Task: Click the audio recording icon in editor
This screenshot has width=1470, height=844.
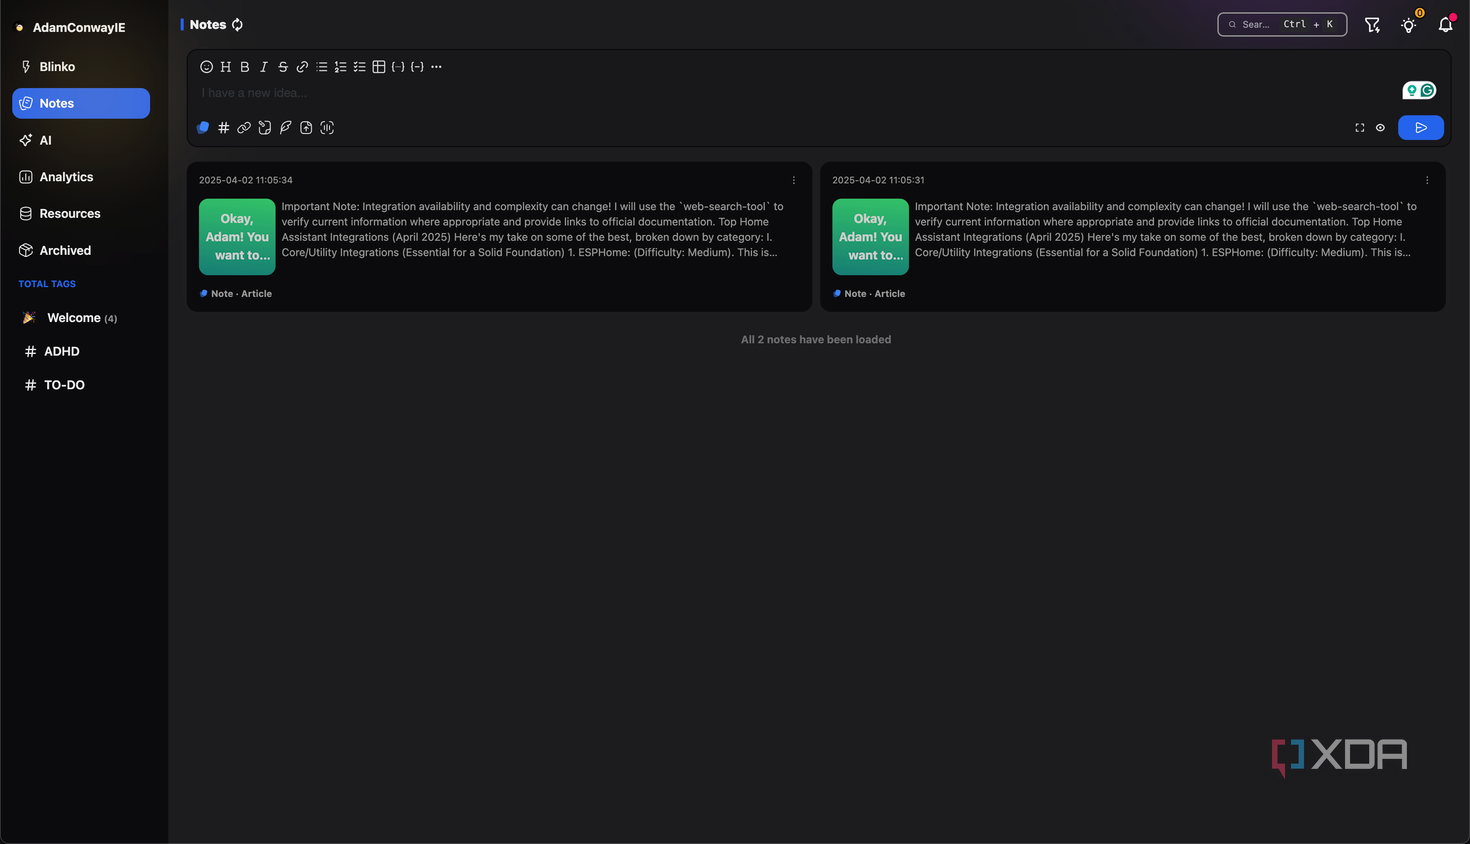Action: (327, 128)
